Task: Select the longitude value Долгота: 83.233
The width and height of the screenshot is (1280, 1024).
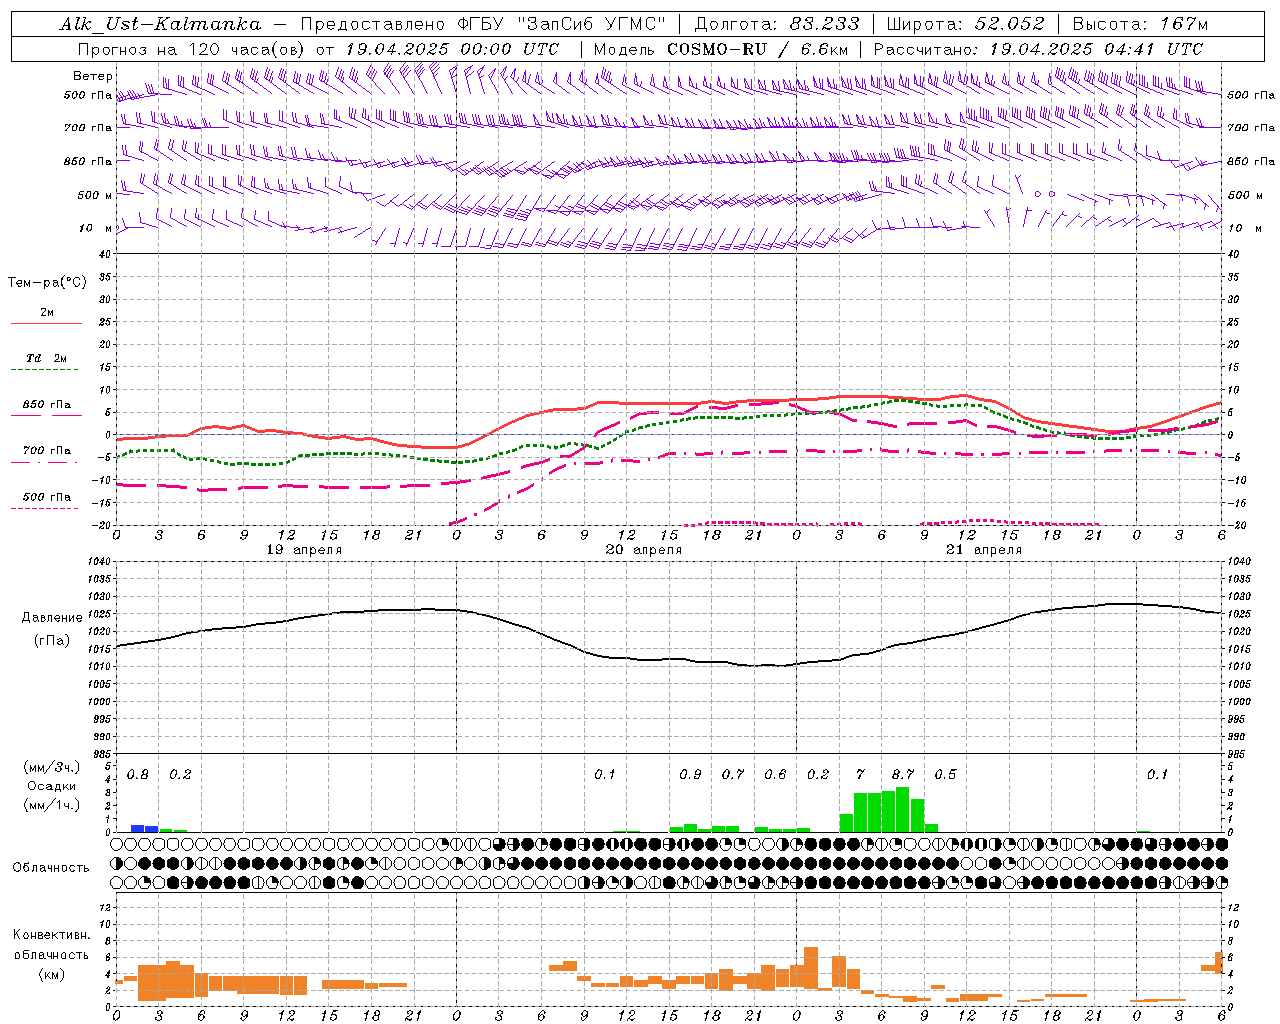Action: click(x=776, y=24)
